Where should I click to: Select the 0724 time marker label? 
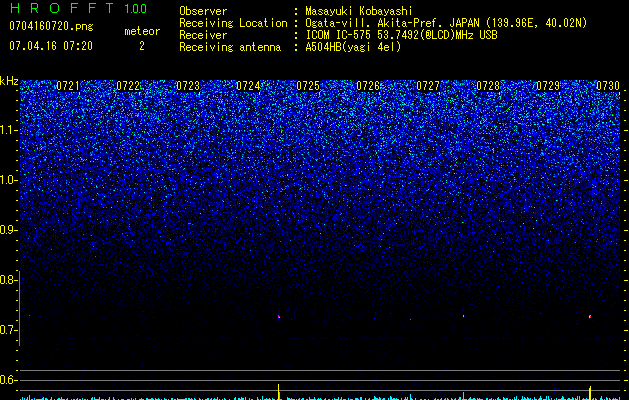click(x=248, y=86)
